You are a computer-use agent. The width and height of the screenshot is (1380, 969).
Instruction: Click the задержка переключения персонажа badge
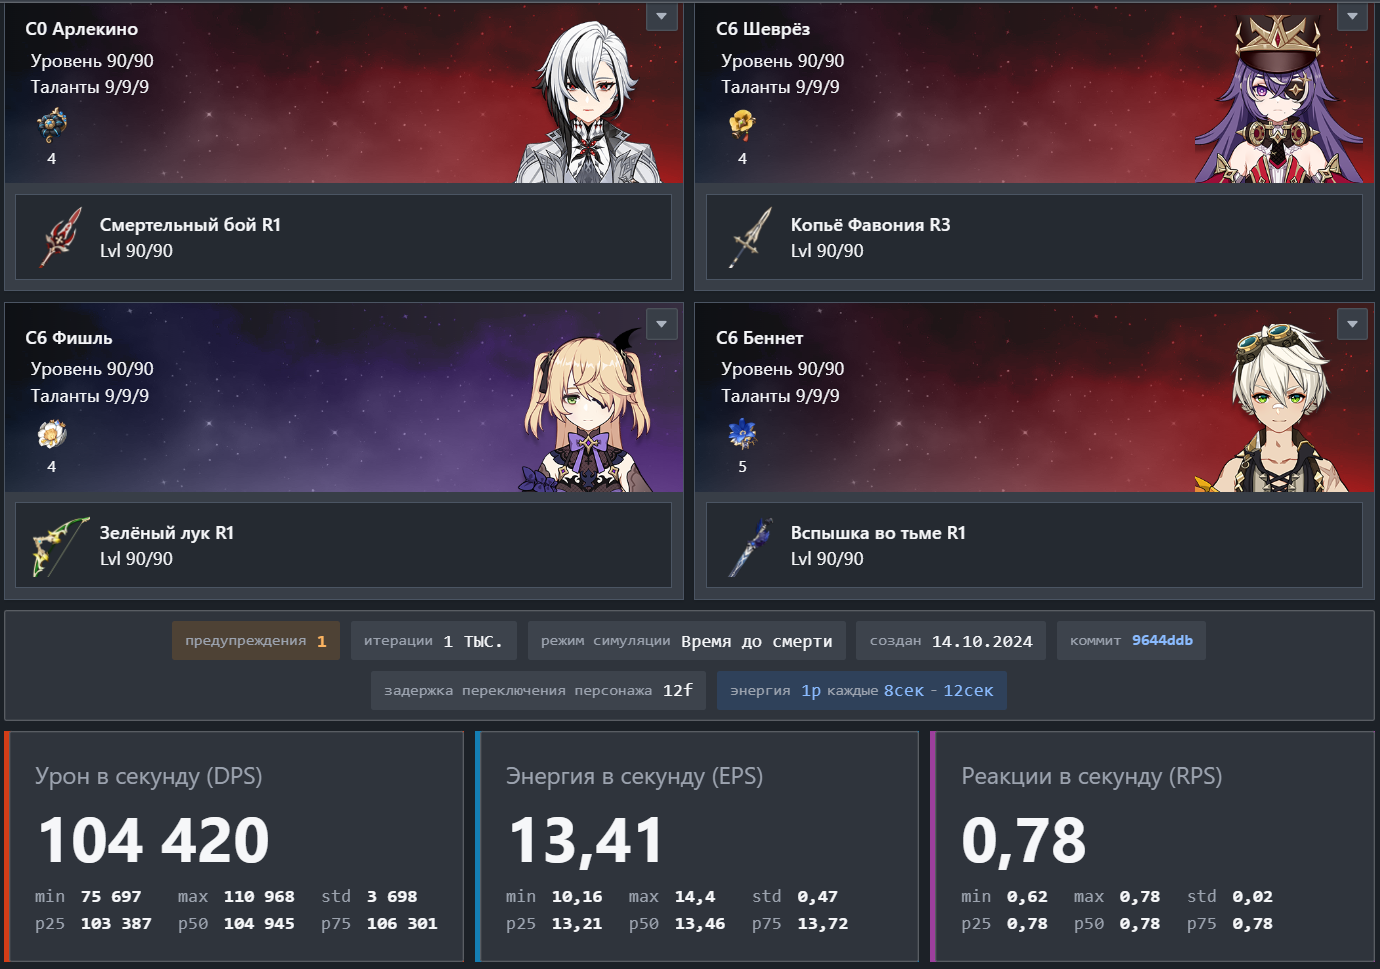pyautogui.click(x=538, y=690)
